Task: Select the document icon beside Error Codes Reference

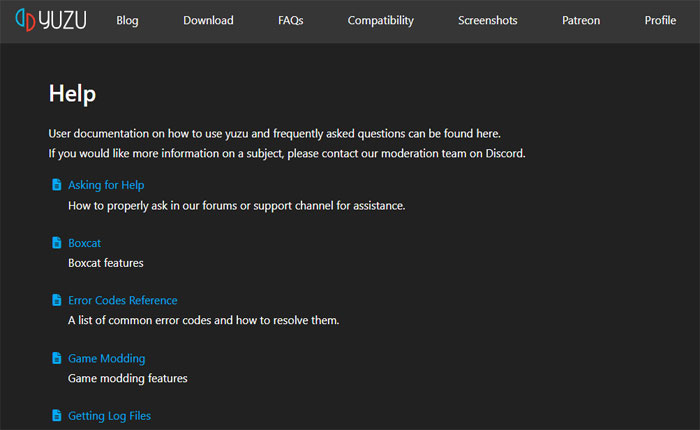Action: [56, 300]
